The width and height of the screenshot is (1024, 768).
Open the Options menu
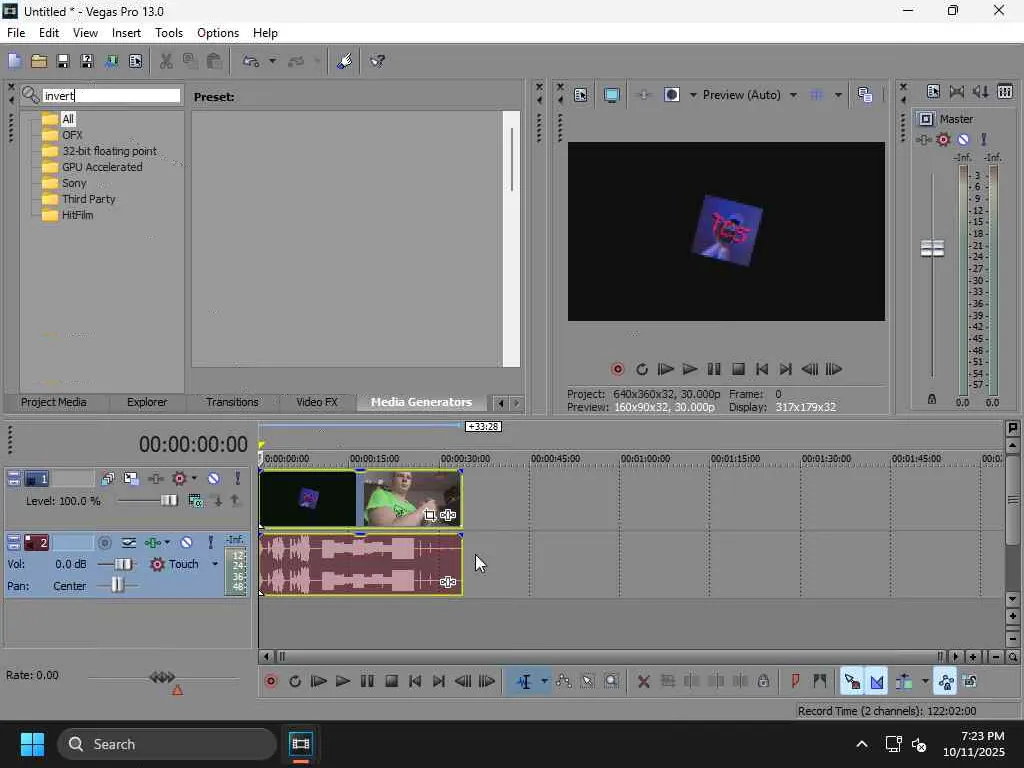point(217,33)
